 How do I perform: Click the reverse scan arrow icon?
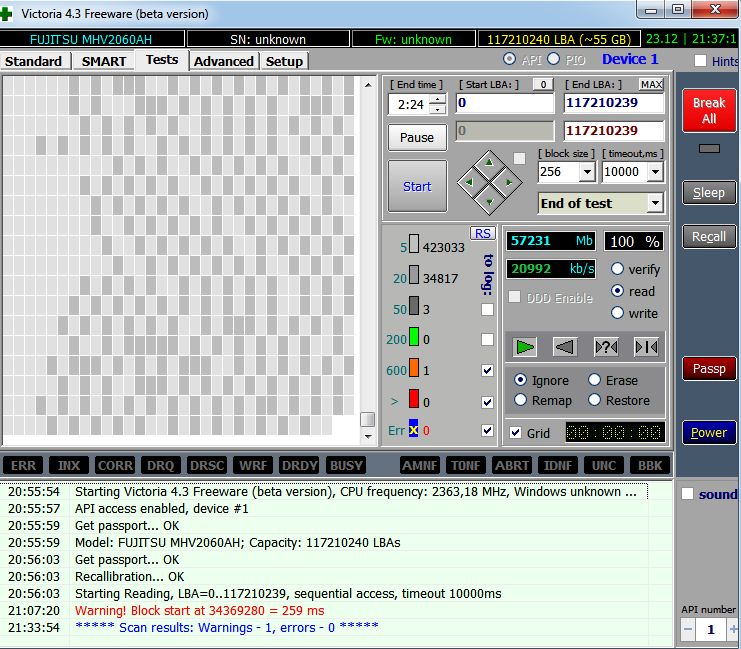(565, 347)
